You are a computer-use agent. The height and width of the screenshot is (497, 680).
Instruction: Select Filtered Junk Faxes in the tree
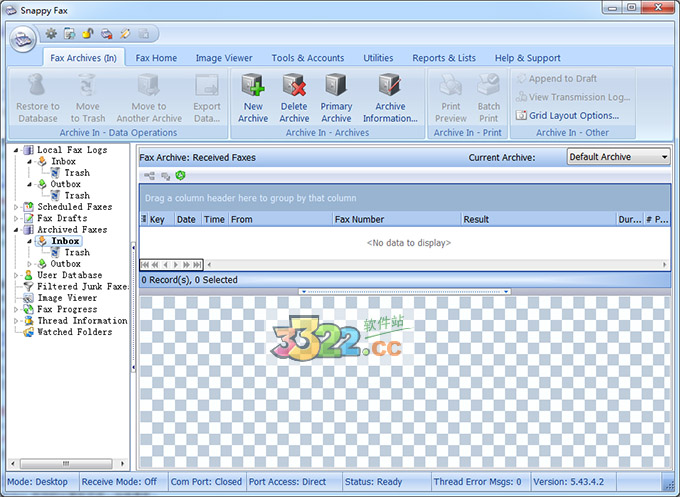(x=82, y=286)
